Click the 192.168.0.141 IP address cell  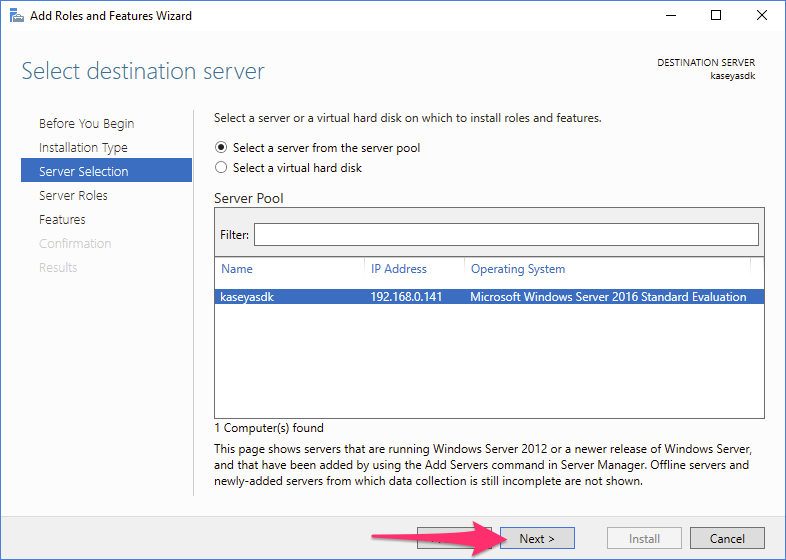(406, 297)
